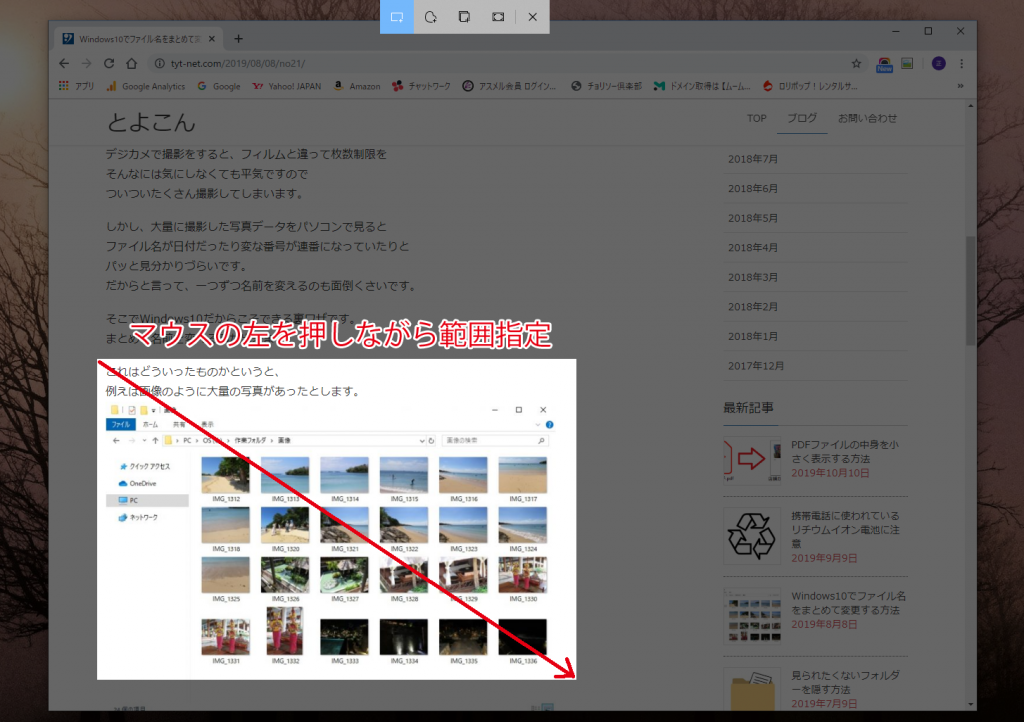Open Yahoo! JAPAN bookmark
The width and height of the screenshot is (1024, 722).
coord(287,86)
